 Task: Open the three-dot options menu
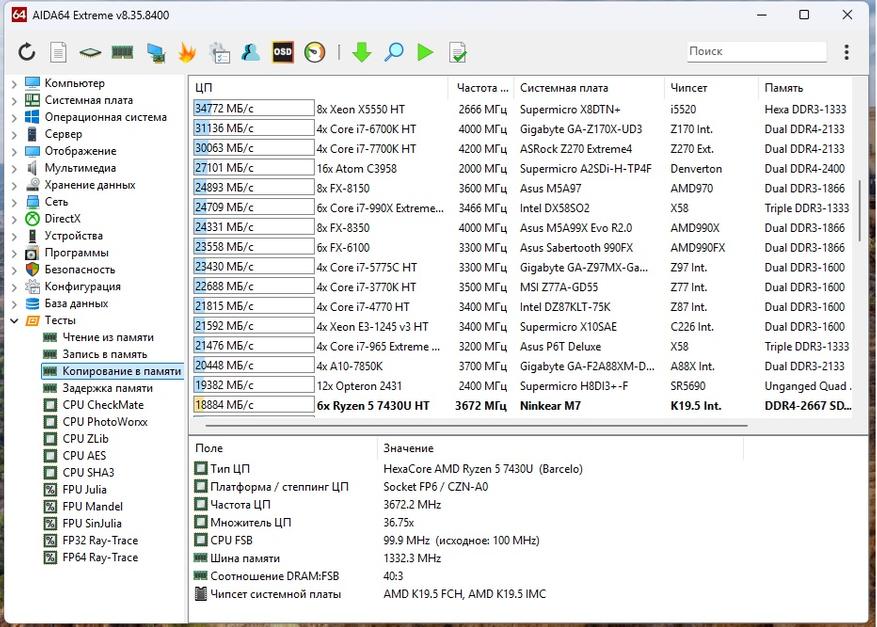pos(846,52)
